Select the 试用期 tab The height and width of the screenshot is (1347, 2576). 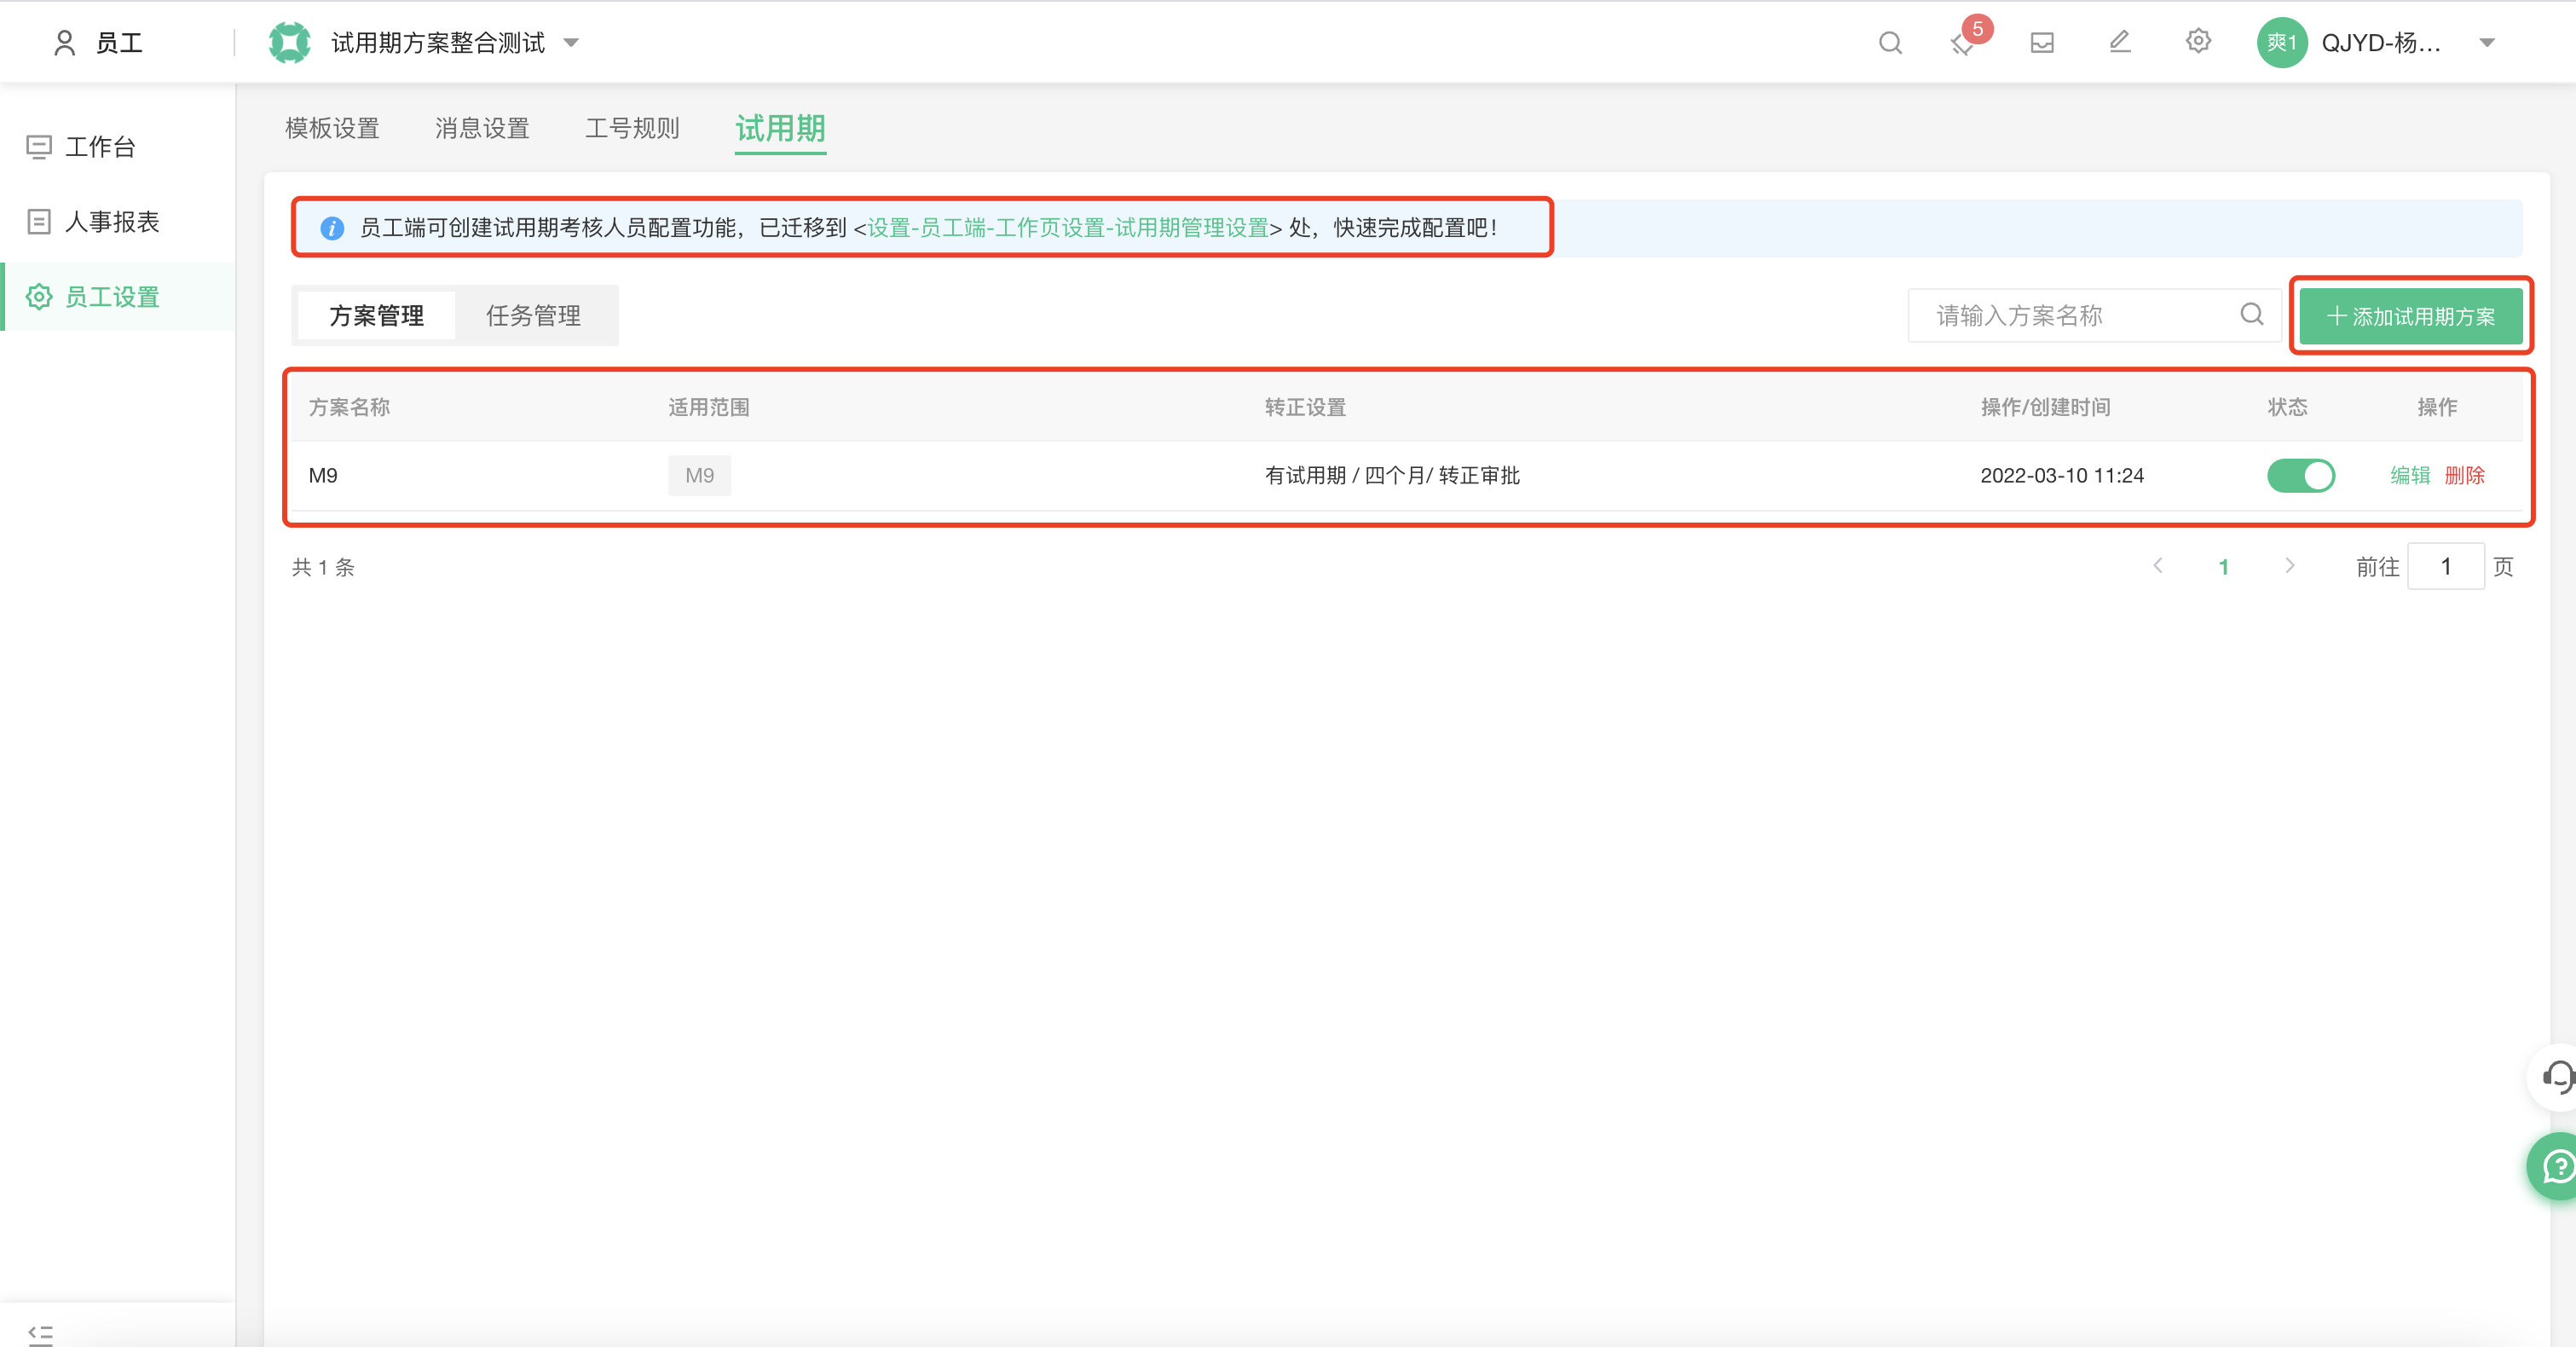coord(781,129)
